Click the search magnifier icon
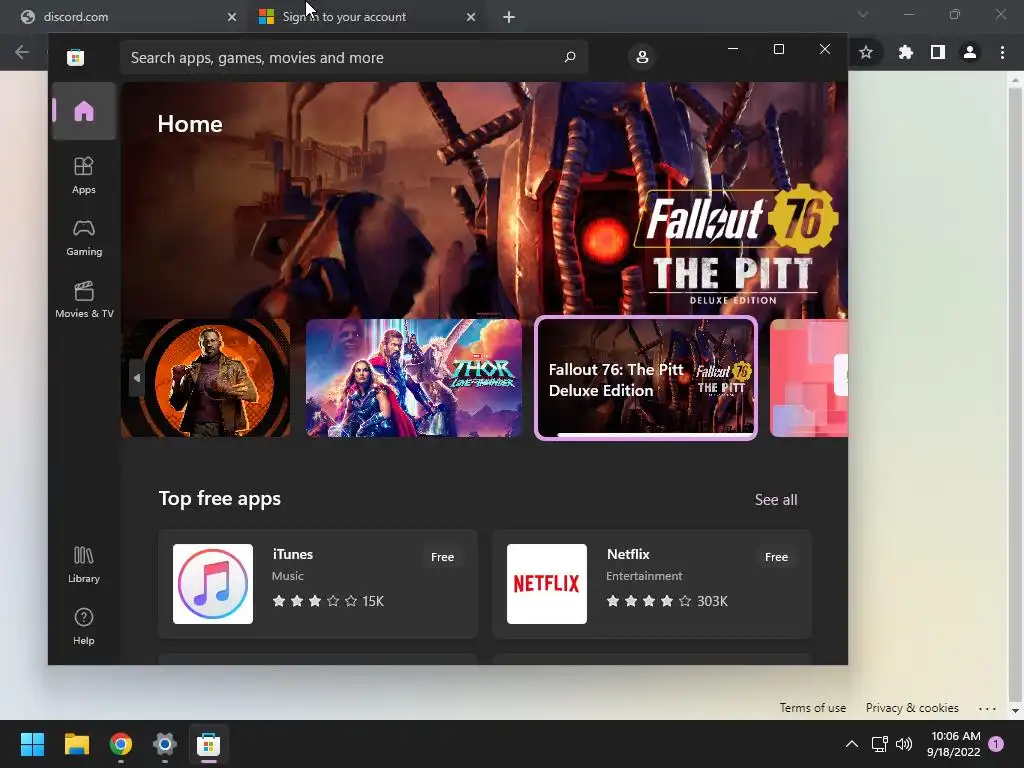 pos(569,57)
